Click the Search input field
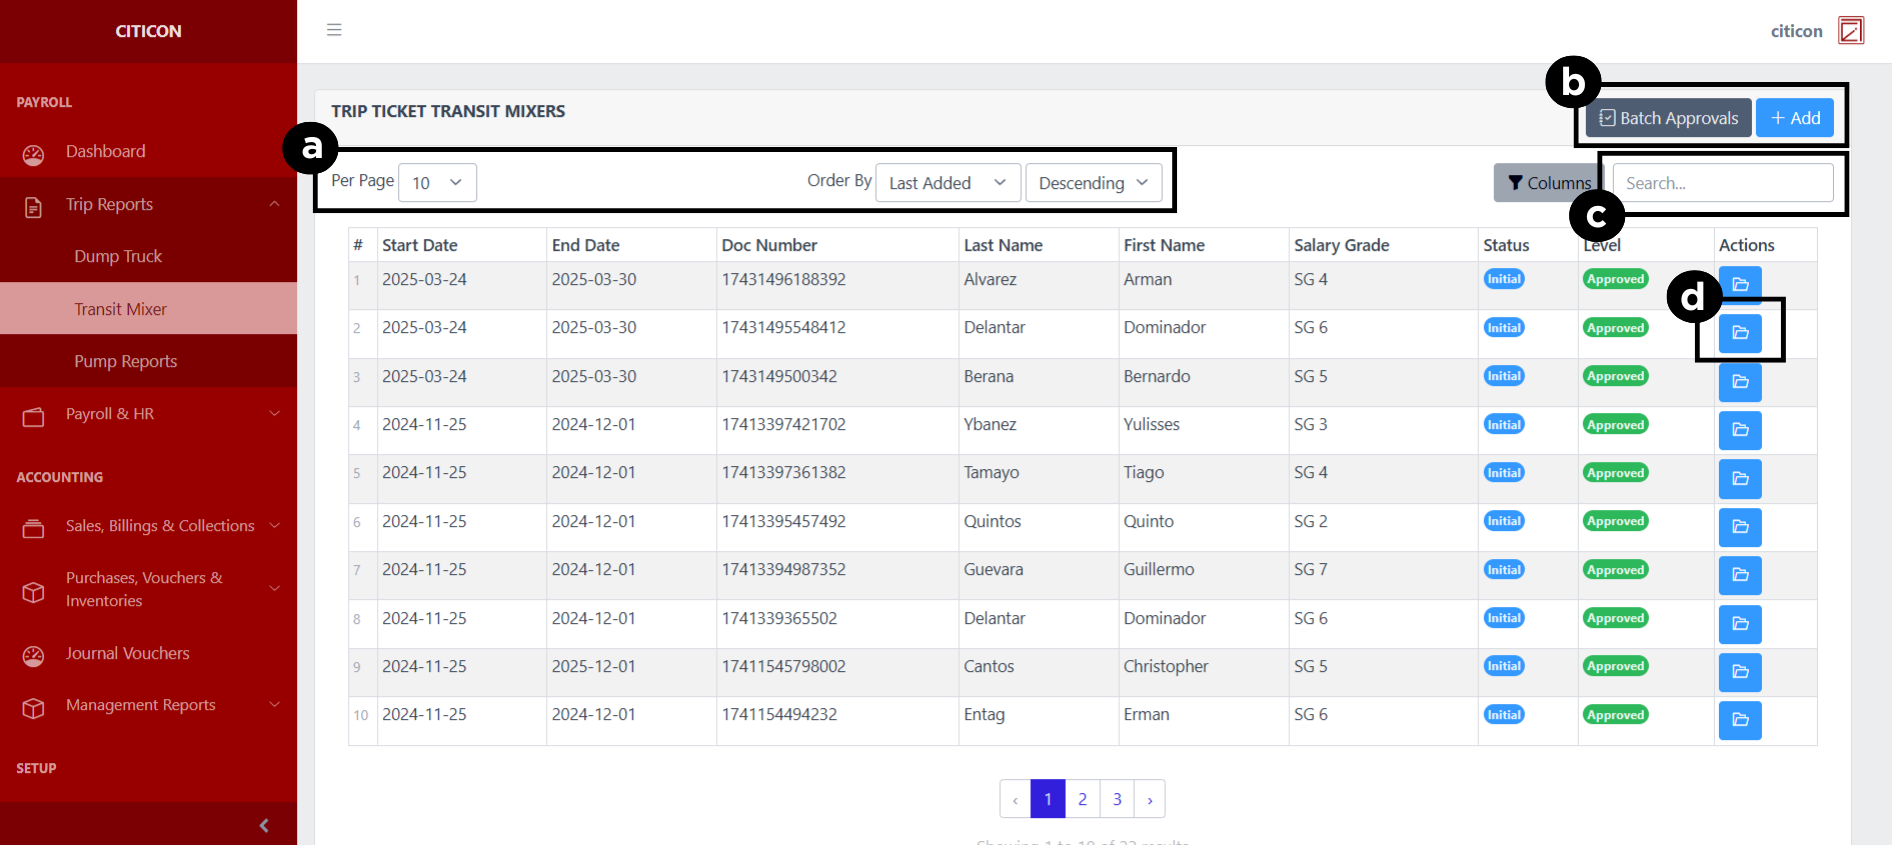This screenshot has width=1892, height=845. pyautogui.click(x=1723, y=183)
